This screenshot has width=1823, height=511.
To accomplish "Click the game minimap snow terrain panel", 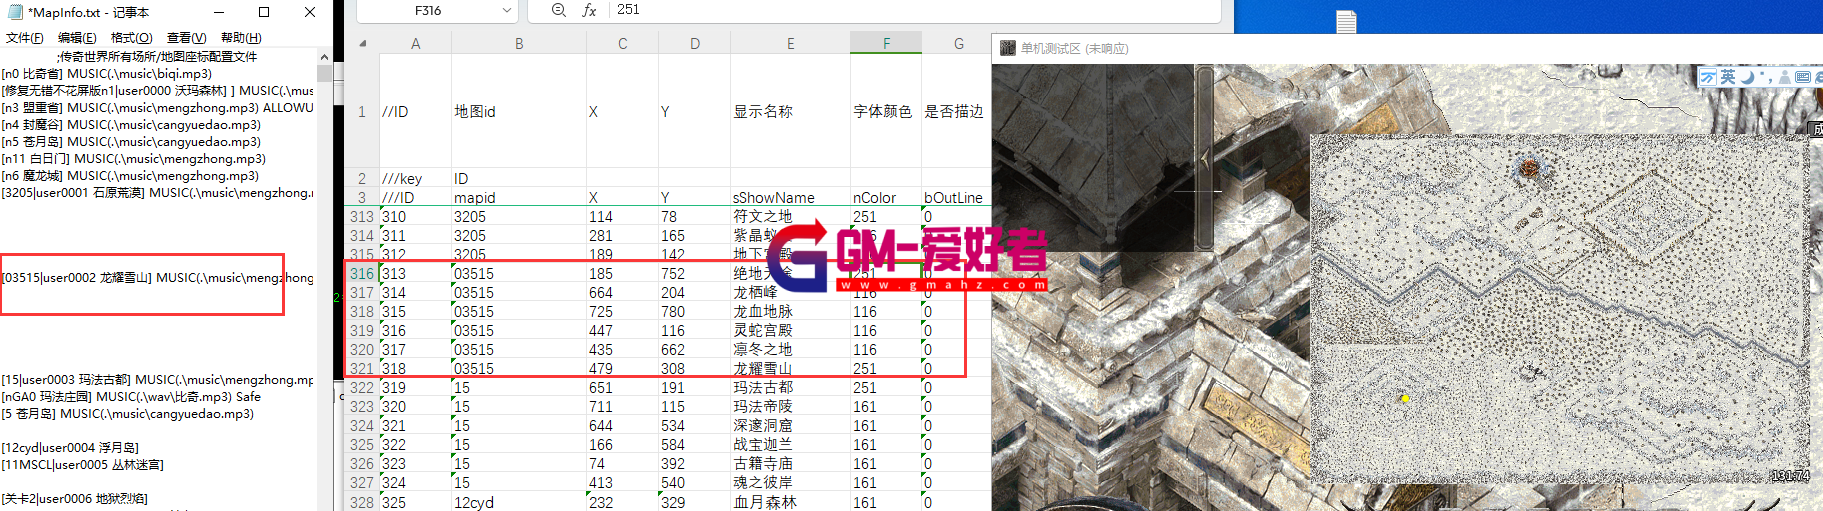I will 1560,309.
